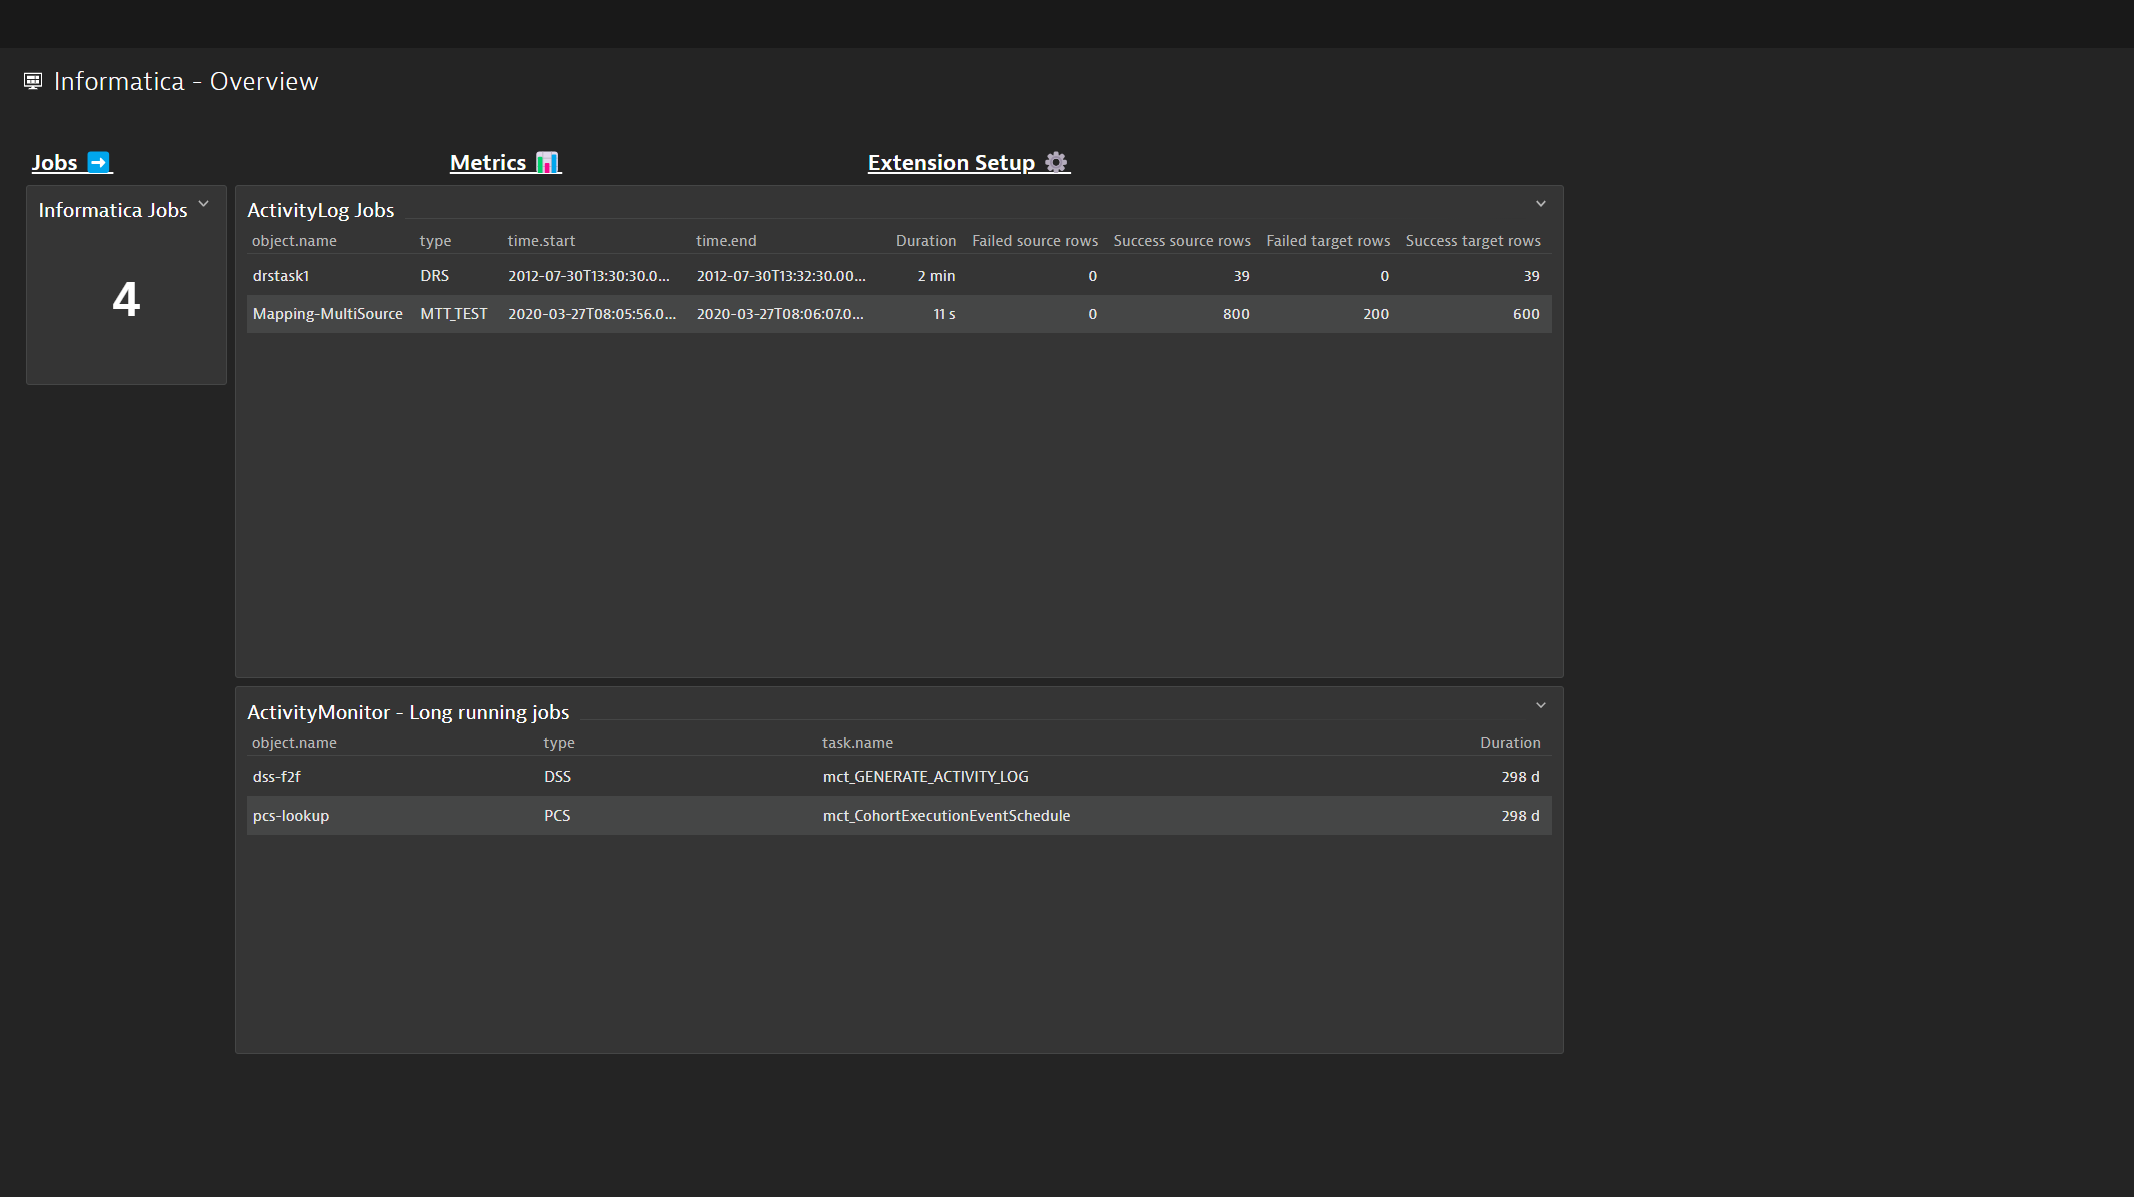Open the Metrics link

[489, 161]
